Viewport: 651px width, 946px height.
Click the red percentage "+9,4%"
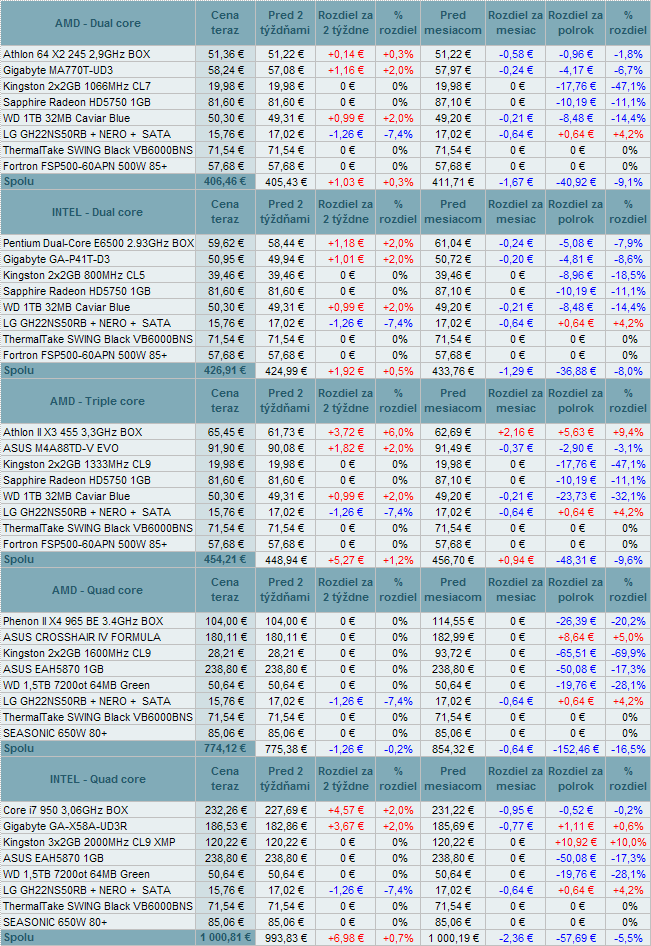628,432
